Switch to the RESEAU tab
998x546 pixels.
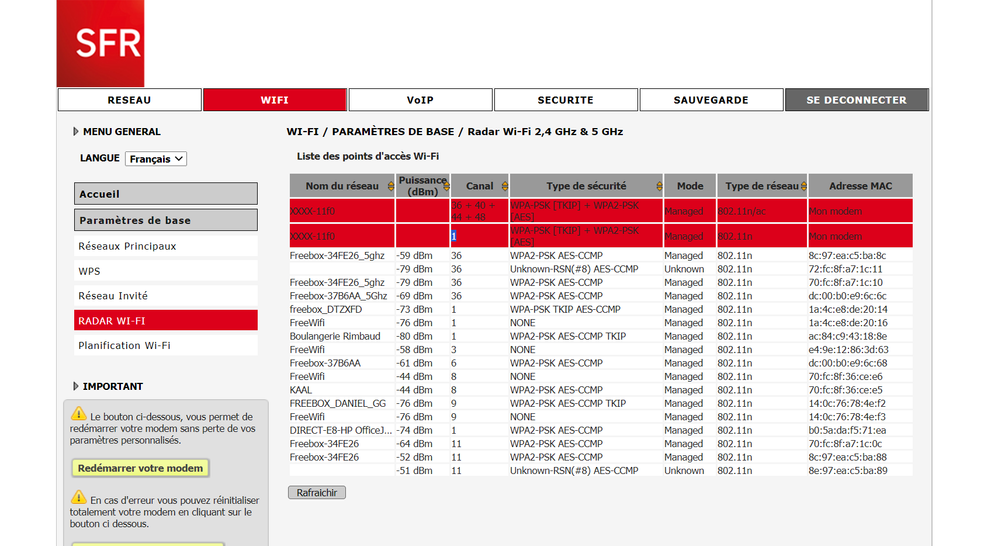pyautogui.click(x=129, y=100)
